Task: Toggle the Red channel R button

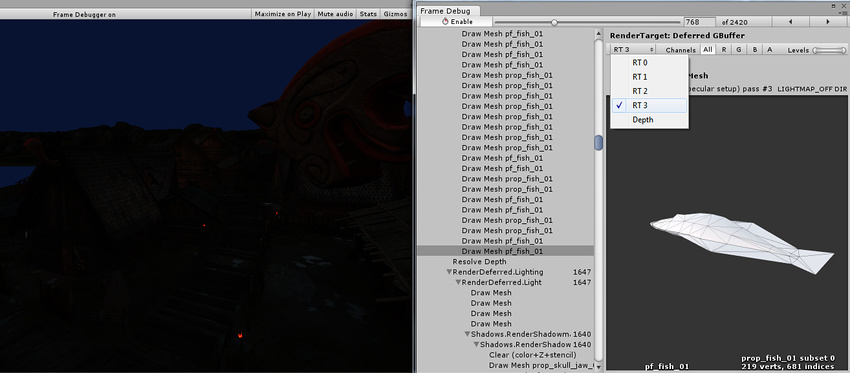Action: tap(724, 49)
